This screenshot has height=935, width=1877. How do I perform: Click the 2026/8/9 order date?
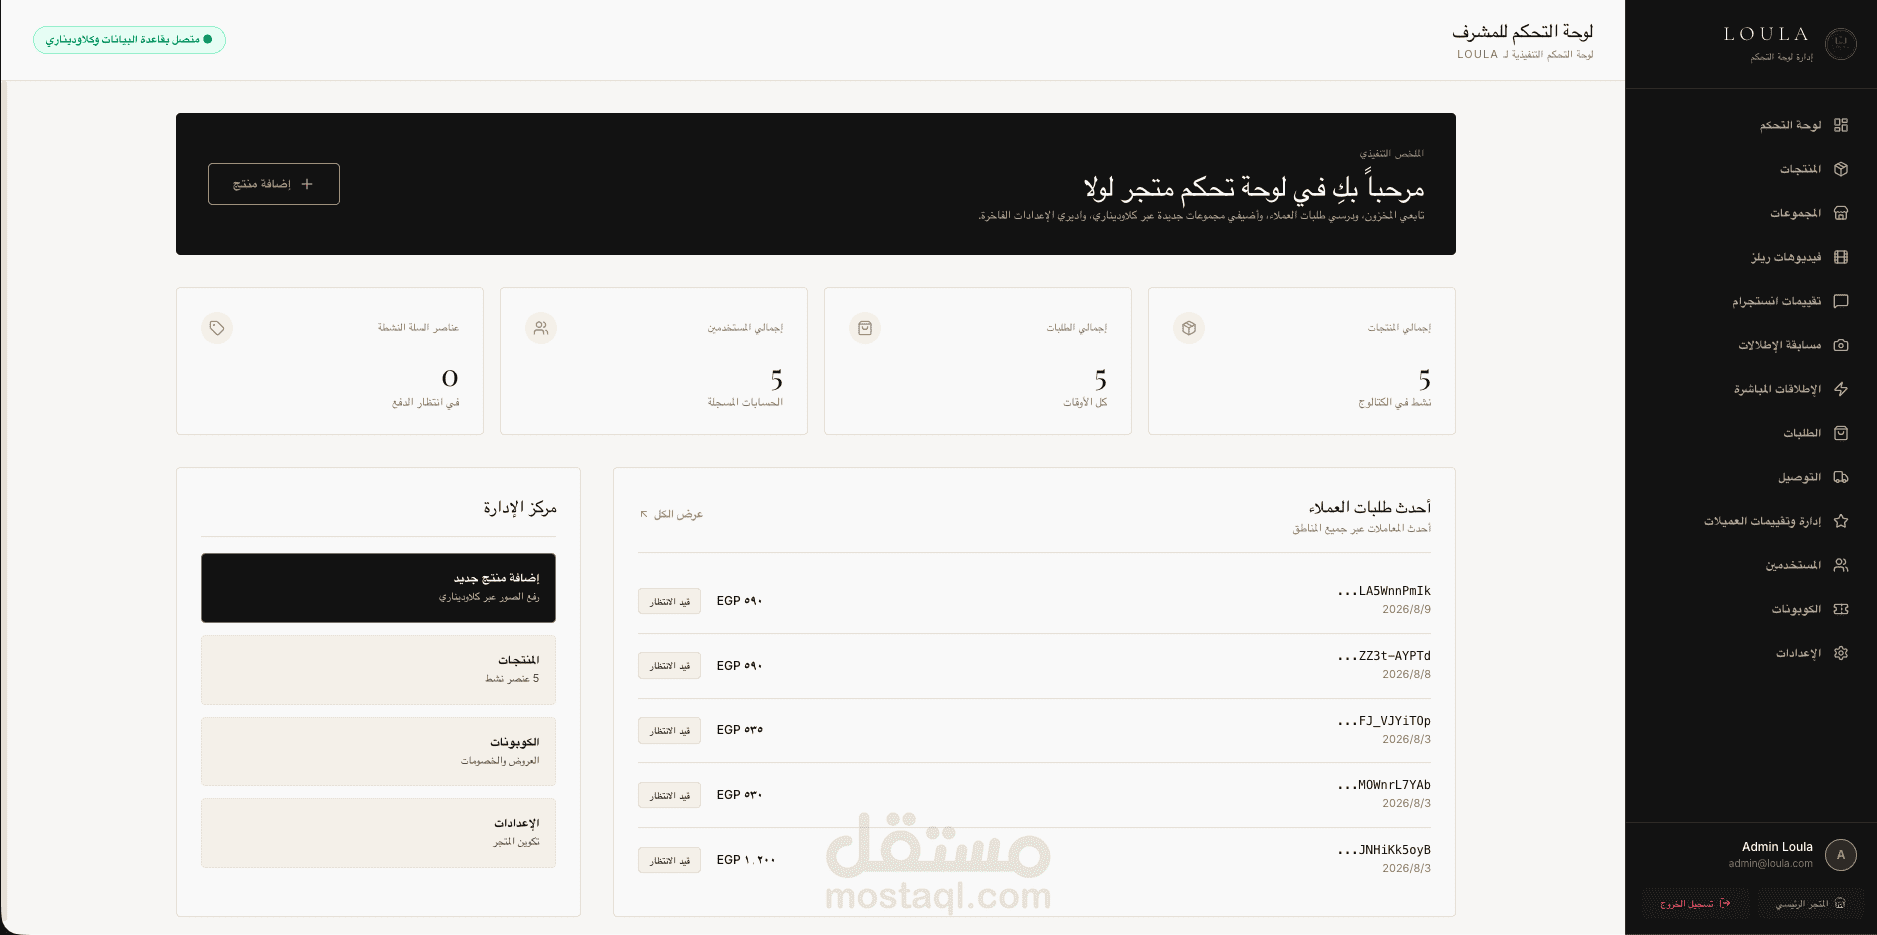[1406, 609]
